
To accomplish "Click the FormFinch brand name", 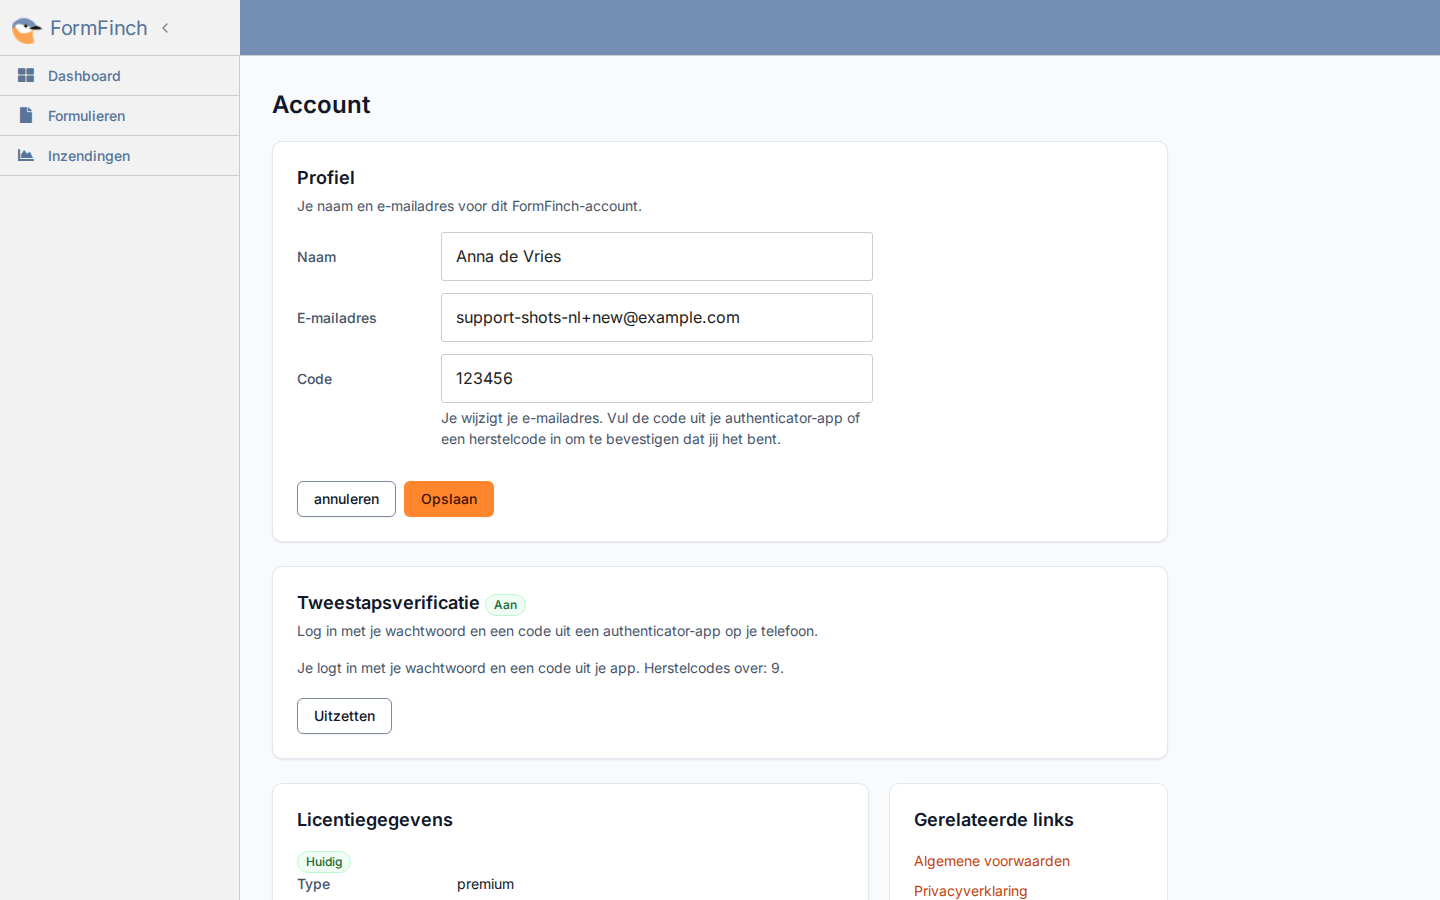I will (x=99, y=28).
